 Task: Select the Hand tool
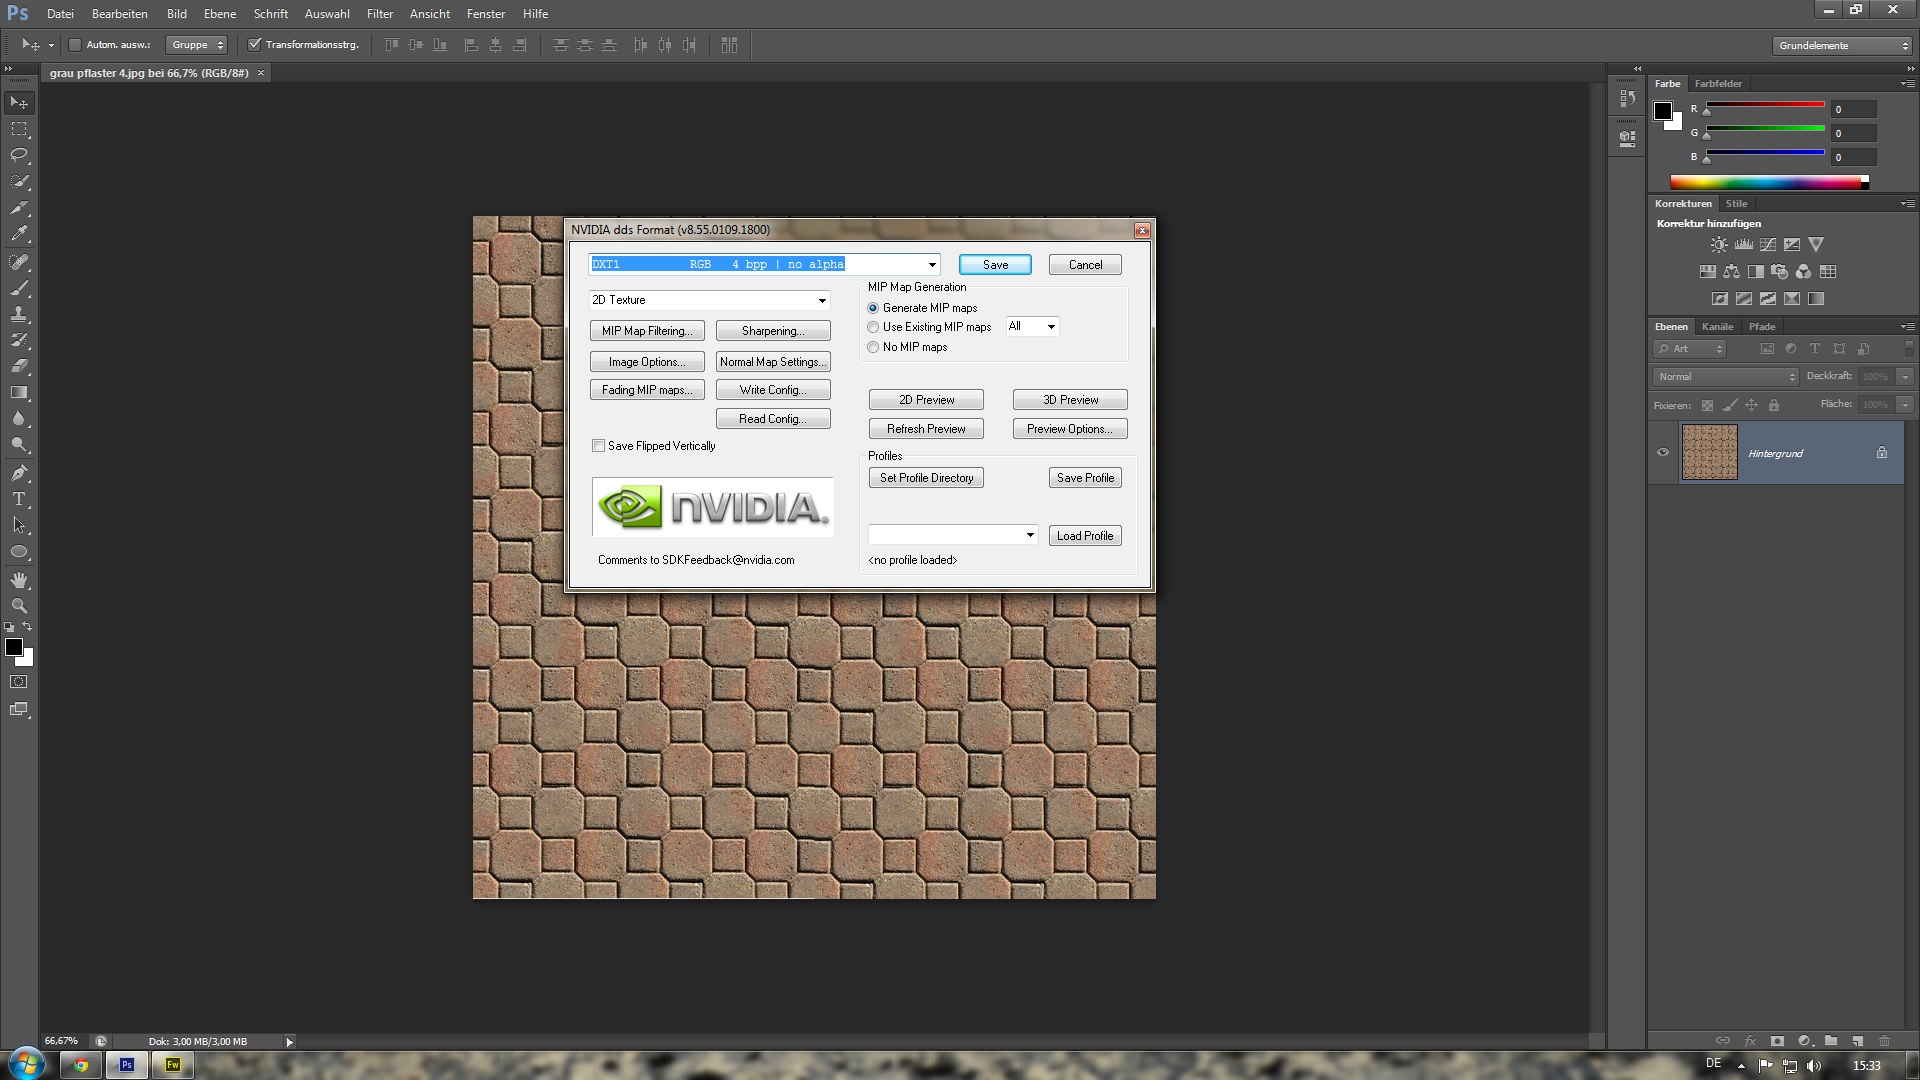19,580
